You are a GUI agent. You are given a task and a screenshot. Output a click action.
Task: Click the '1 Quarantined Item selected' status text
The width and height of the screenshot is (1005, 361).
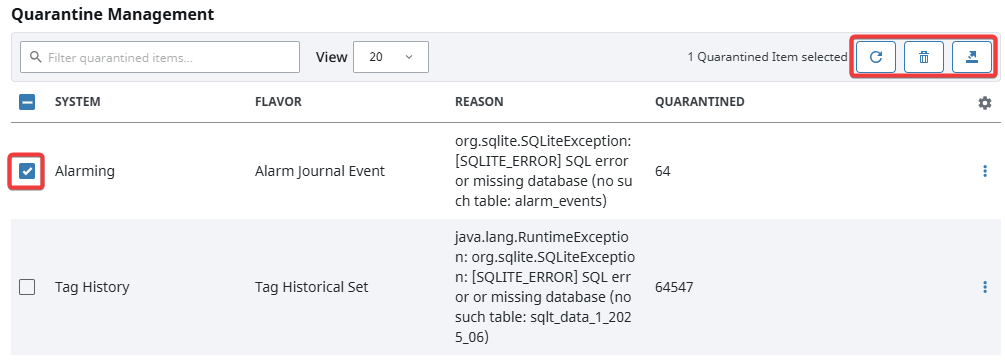pos(767,57)
